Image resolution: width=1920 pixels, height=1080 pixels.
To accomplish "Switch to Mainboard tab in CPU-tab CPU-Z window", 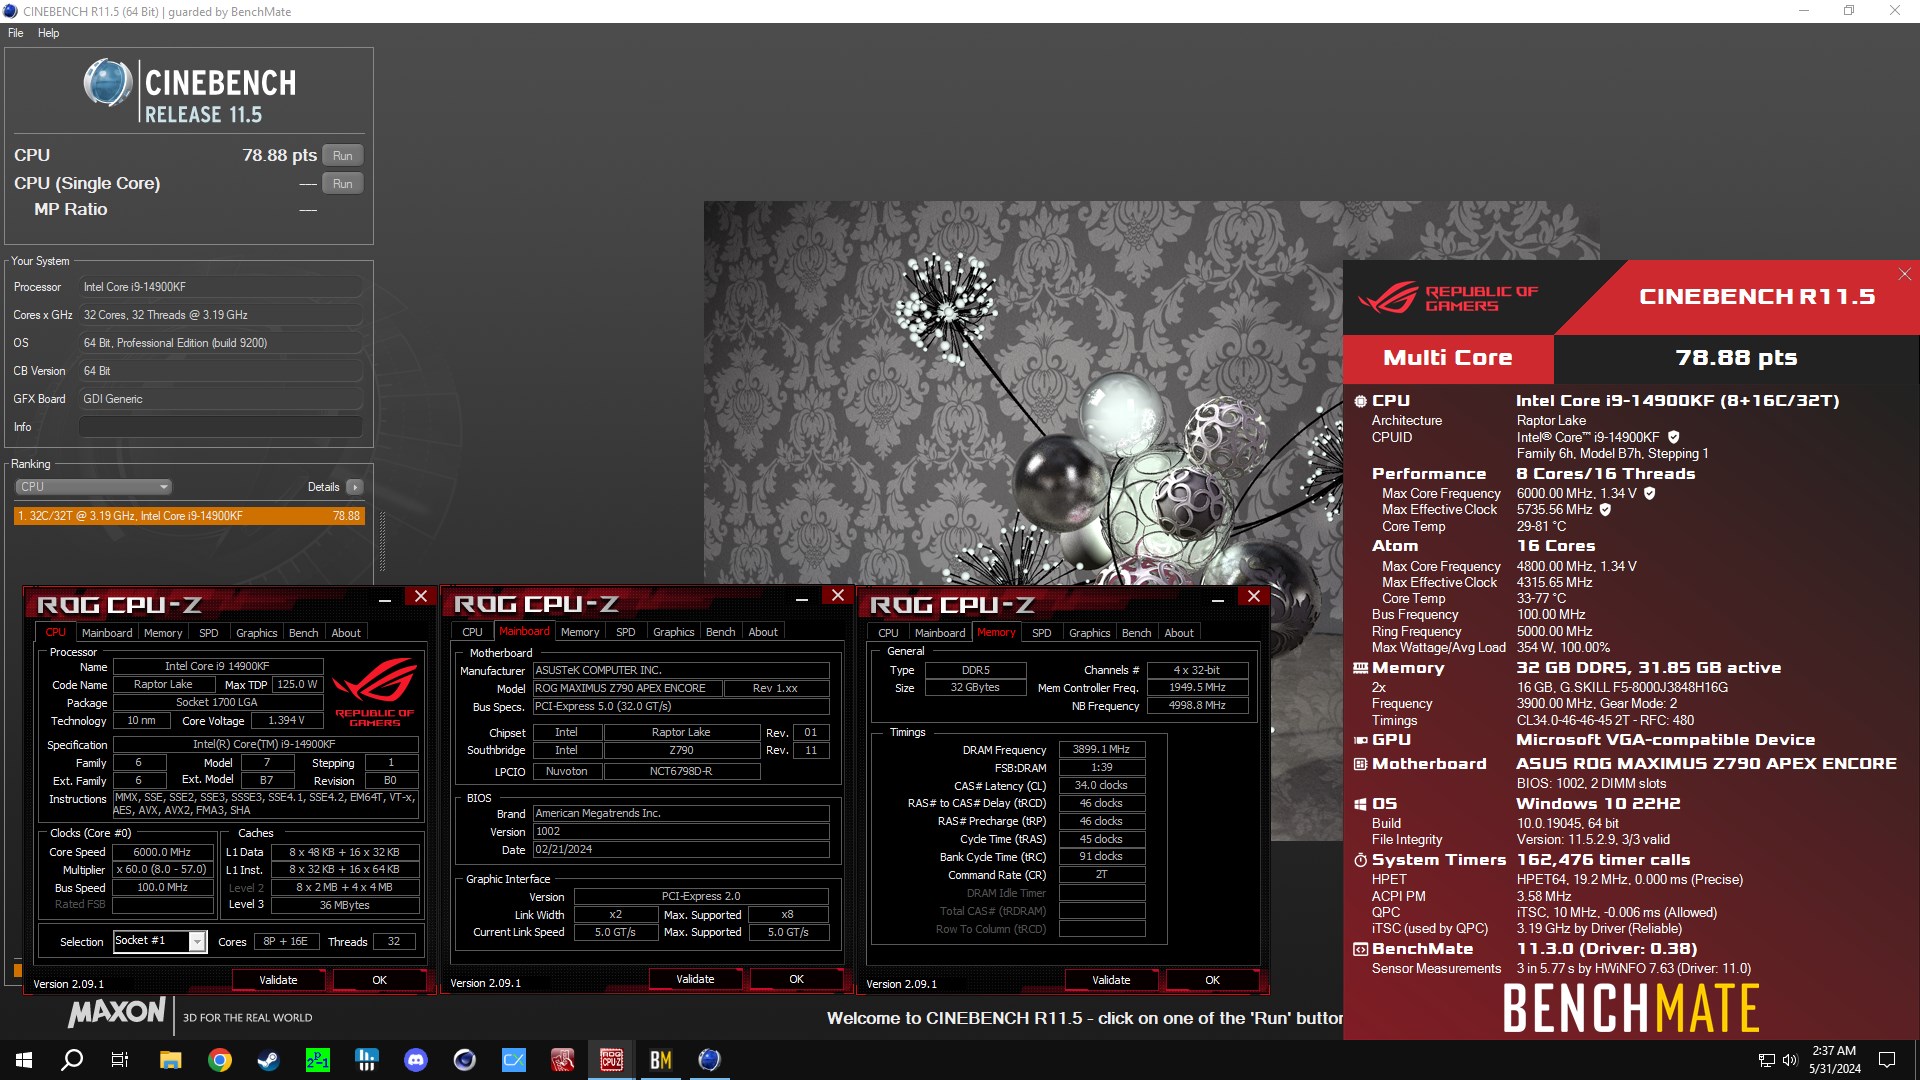I will pos(107,633).
